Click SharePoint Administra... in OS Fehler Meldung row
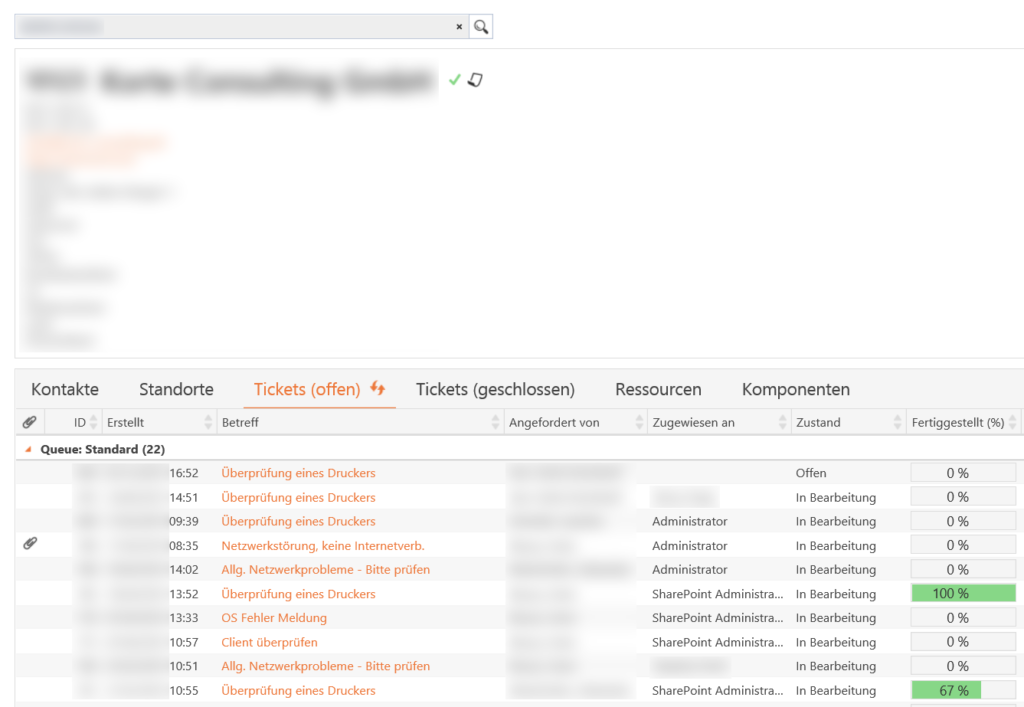Viewport: 1024px width, 707px height. click(x=717, y=618)
